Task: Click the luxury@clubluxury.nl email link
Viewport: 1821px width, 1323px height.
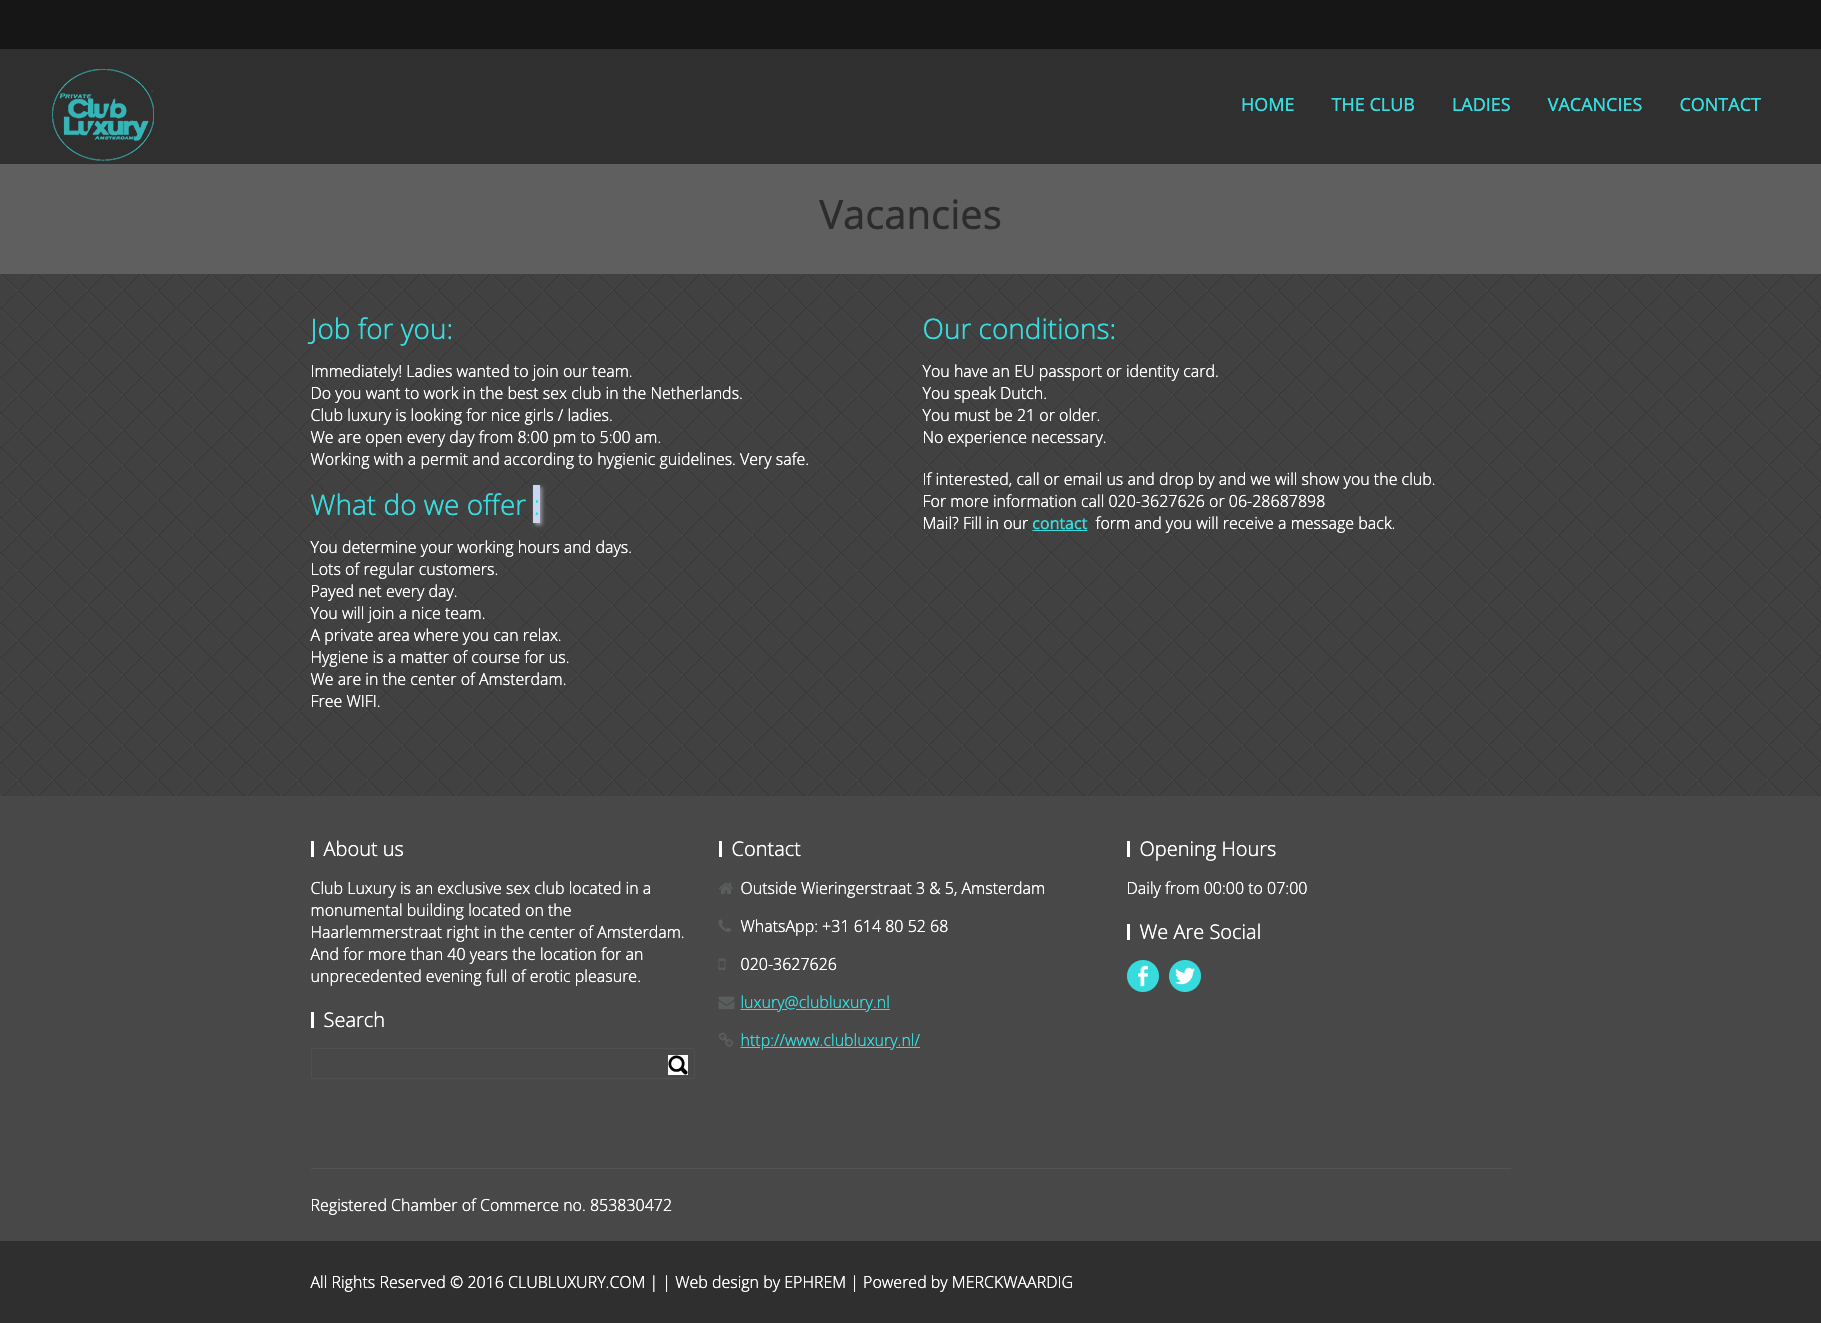Action: (x=814, y=1003)
